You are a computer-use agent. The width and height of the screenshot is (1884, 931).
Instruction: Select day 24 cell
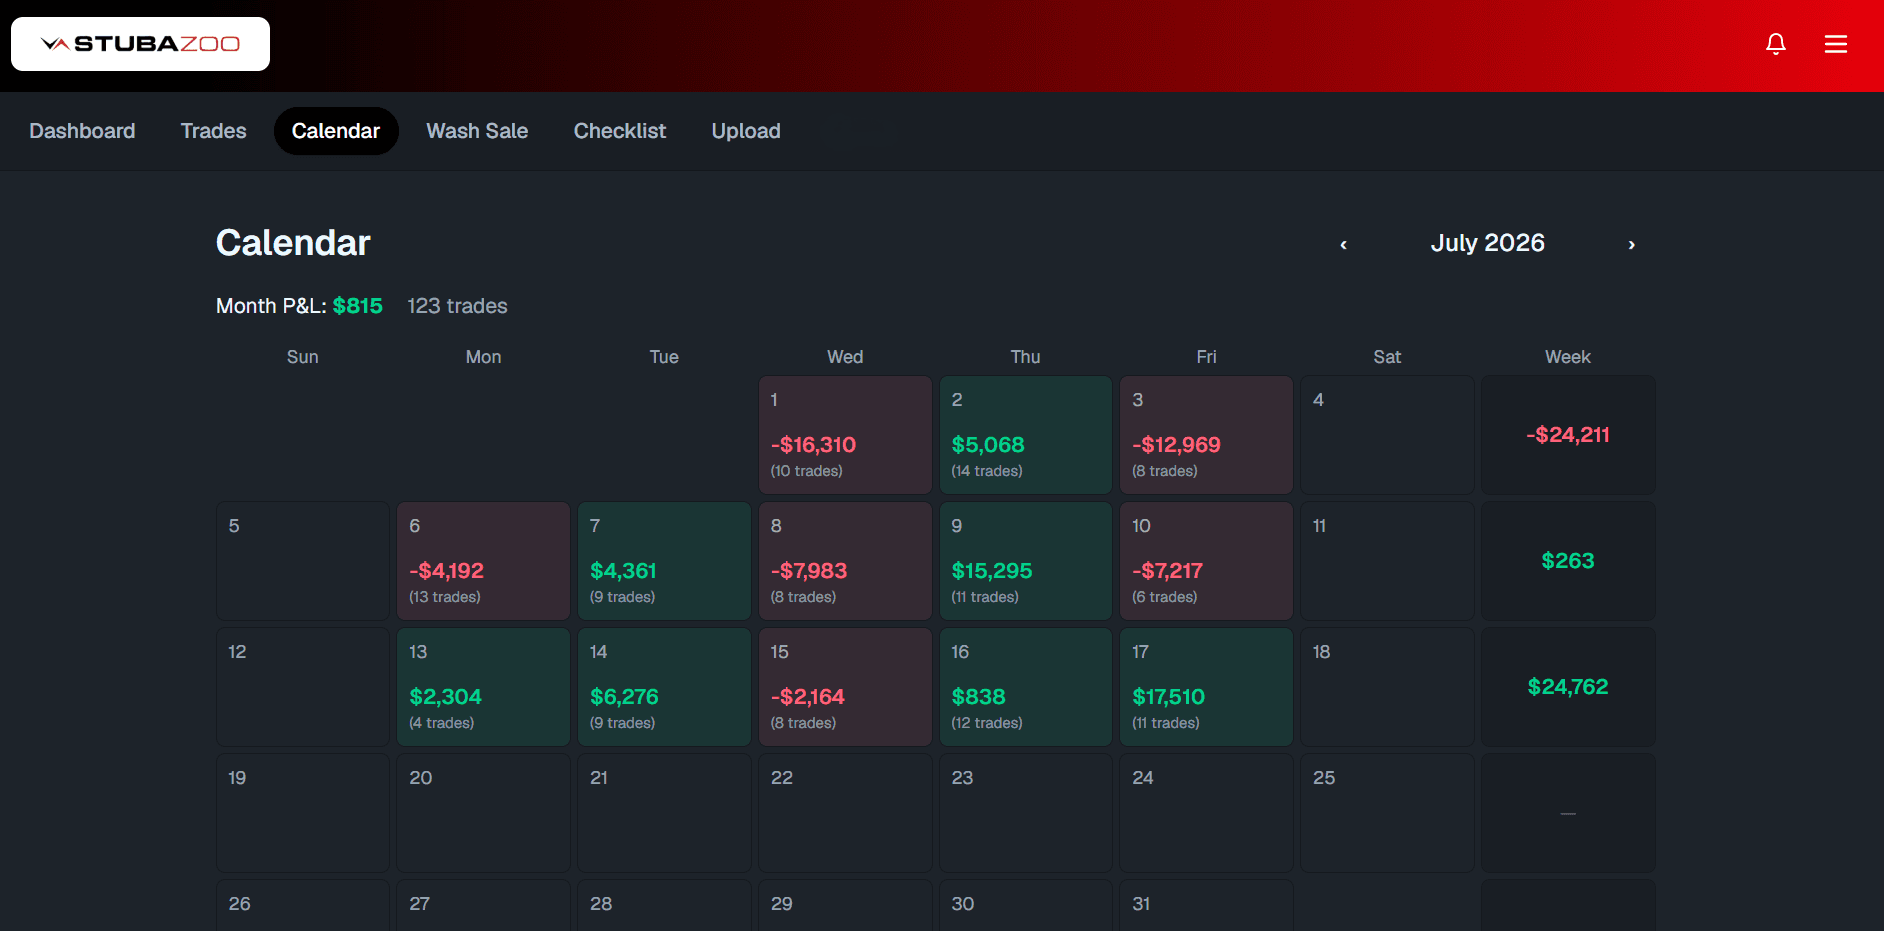pyautogui.click(x=1206, y=813)
